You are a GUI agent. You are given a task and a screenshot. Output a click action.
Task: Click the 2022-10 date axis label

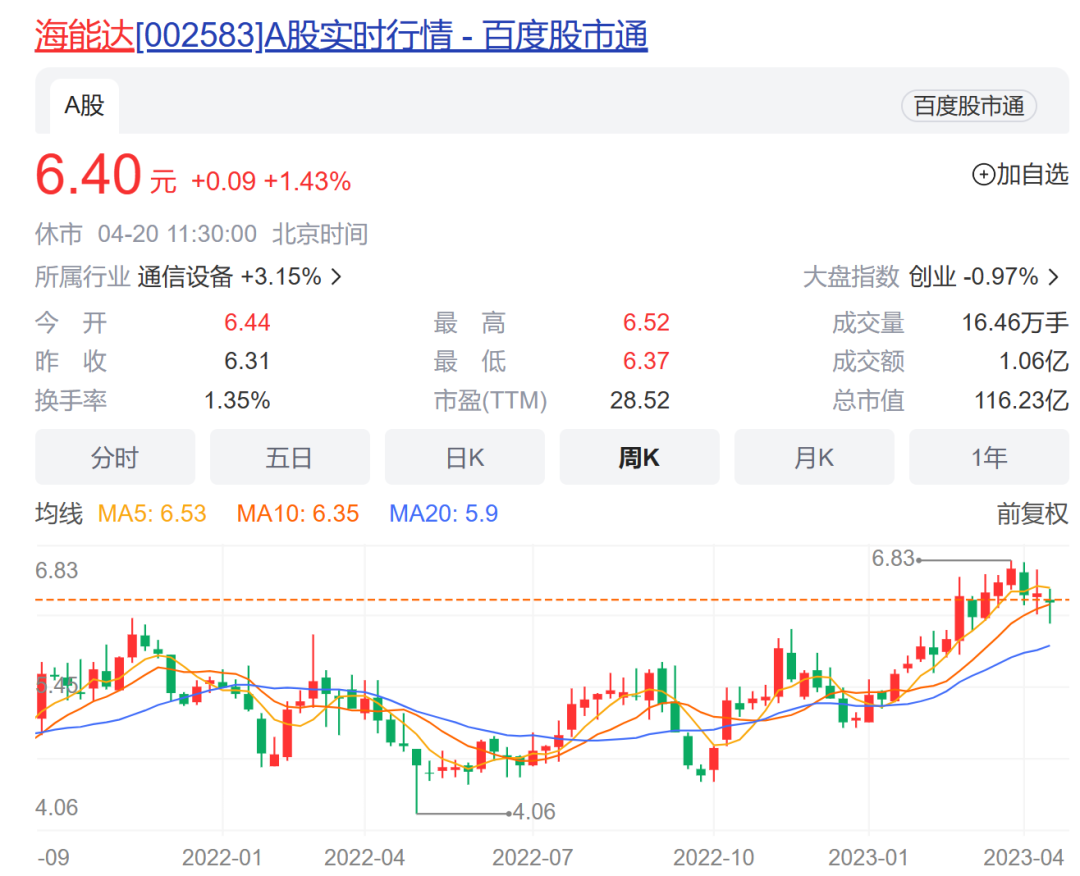pyautogui.click(x=714, y=857)
